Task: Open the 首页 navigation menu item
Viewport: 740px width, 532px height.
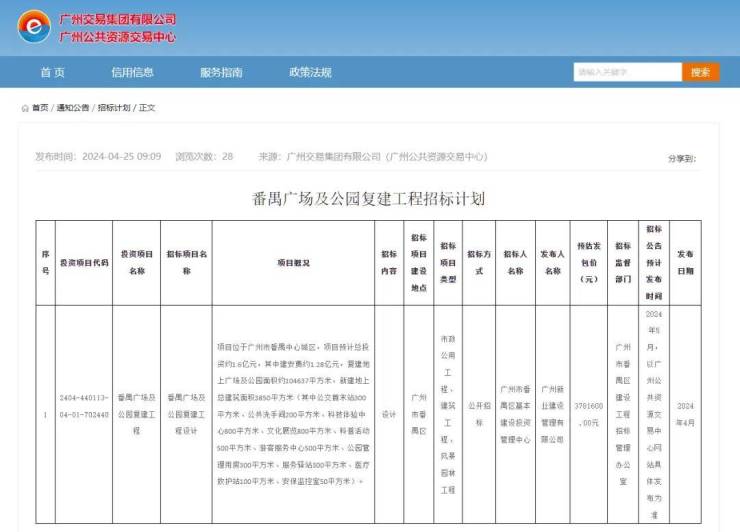Action: tap(52, 72)
